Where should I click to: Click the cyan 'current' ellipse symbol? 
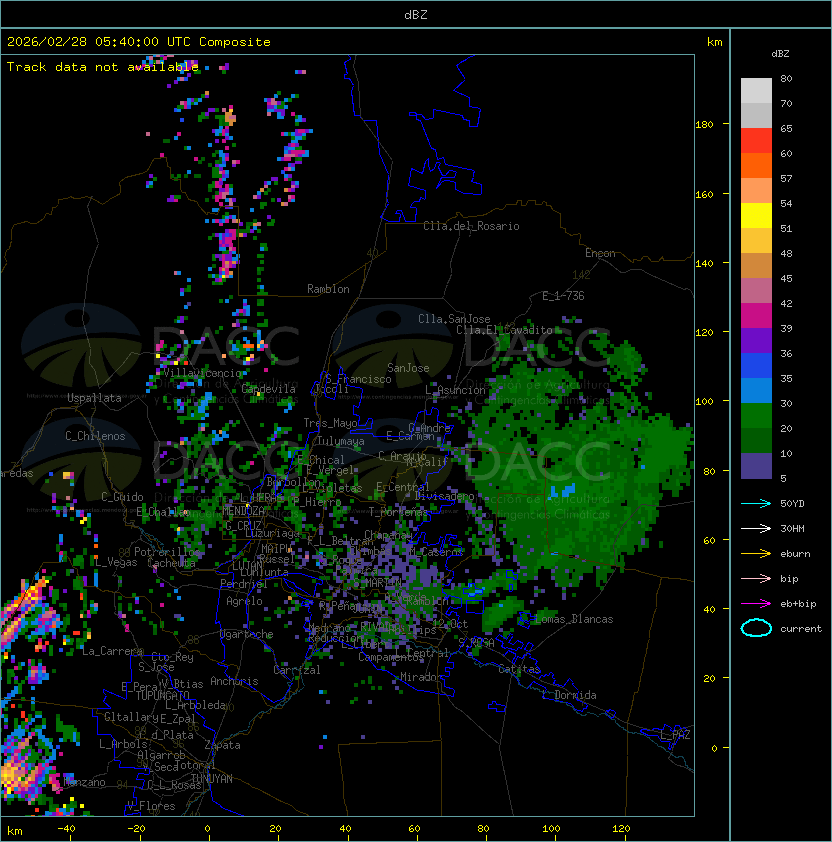point(756,628)
